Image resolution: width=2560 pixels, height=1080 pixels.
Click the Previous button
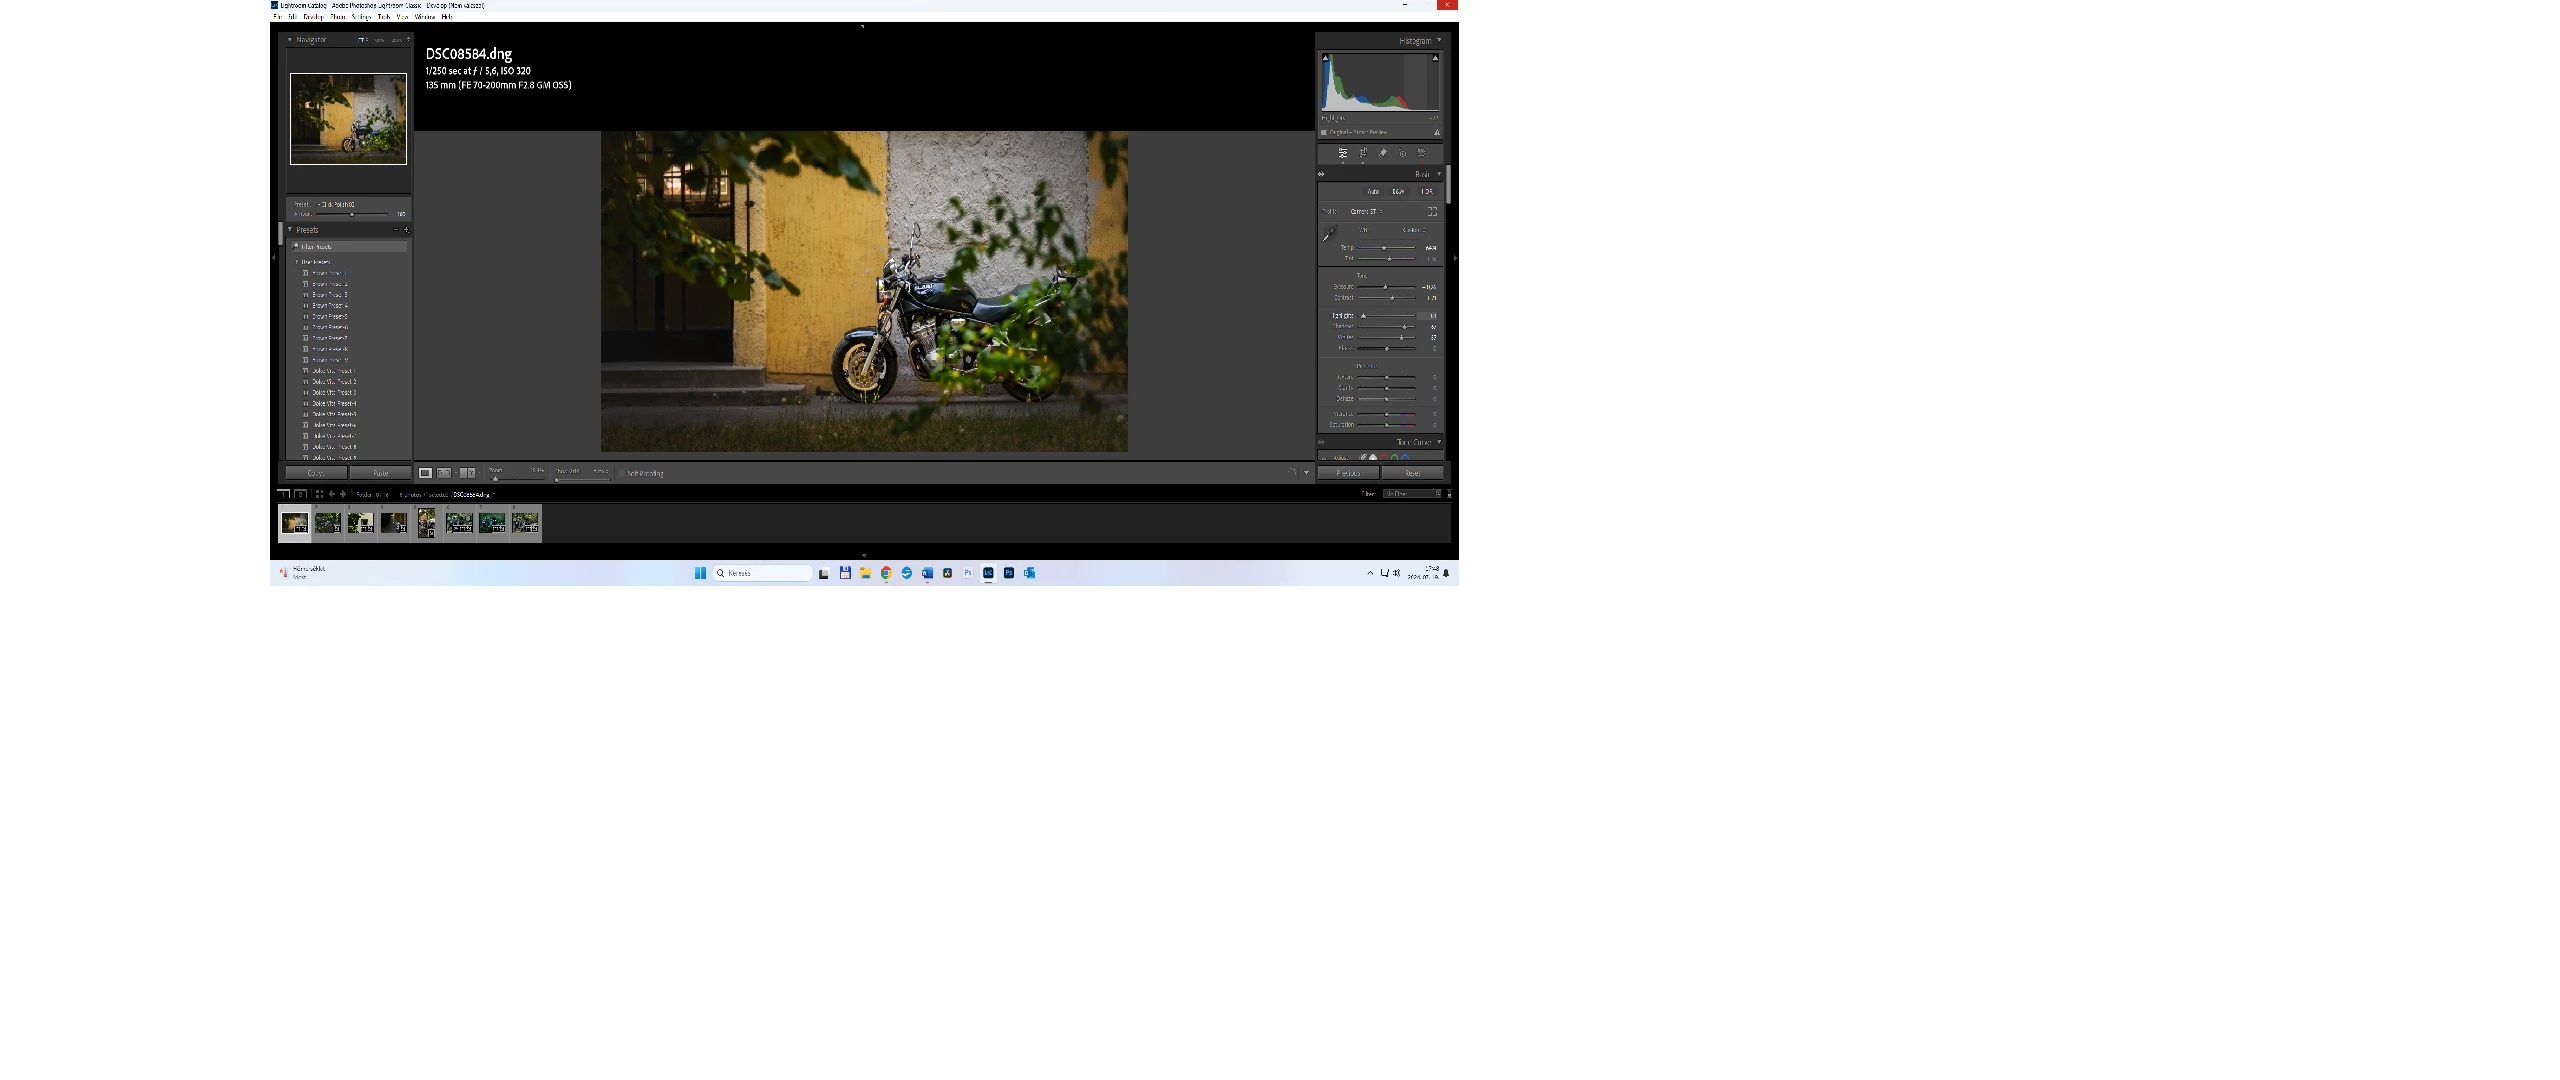[x=1348, y=473]
